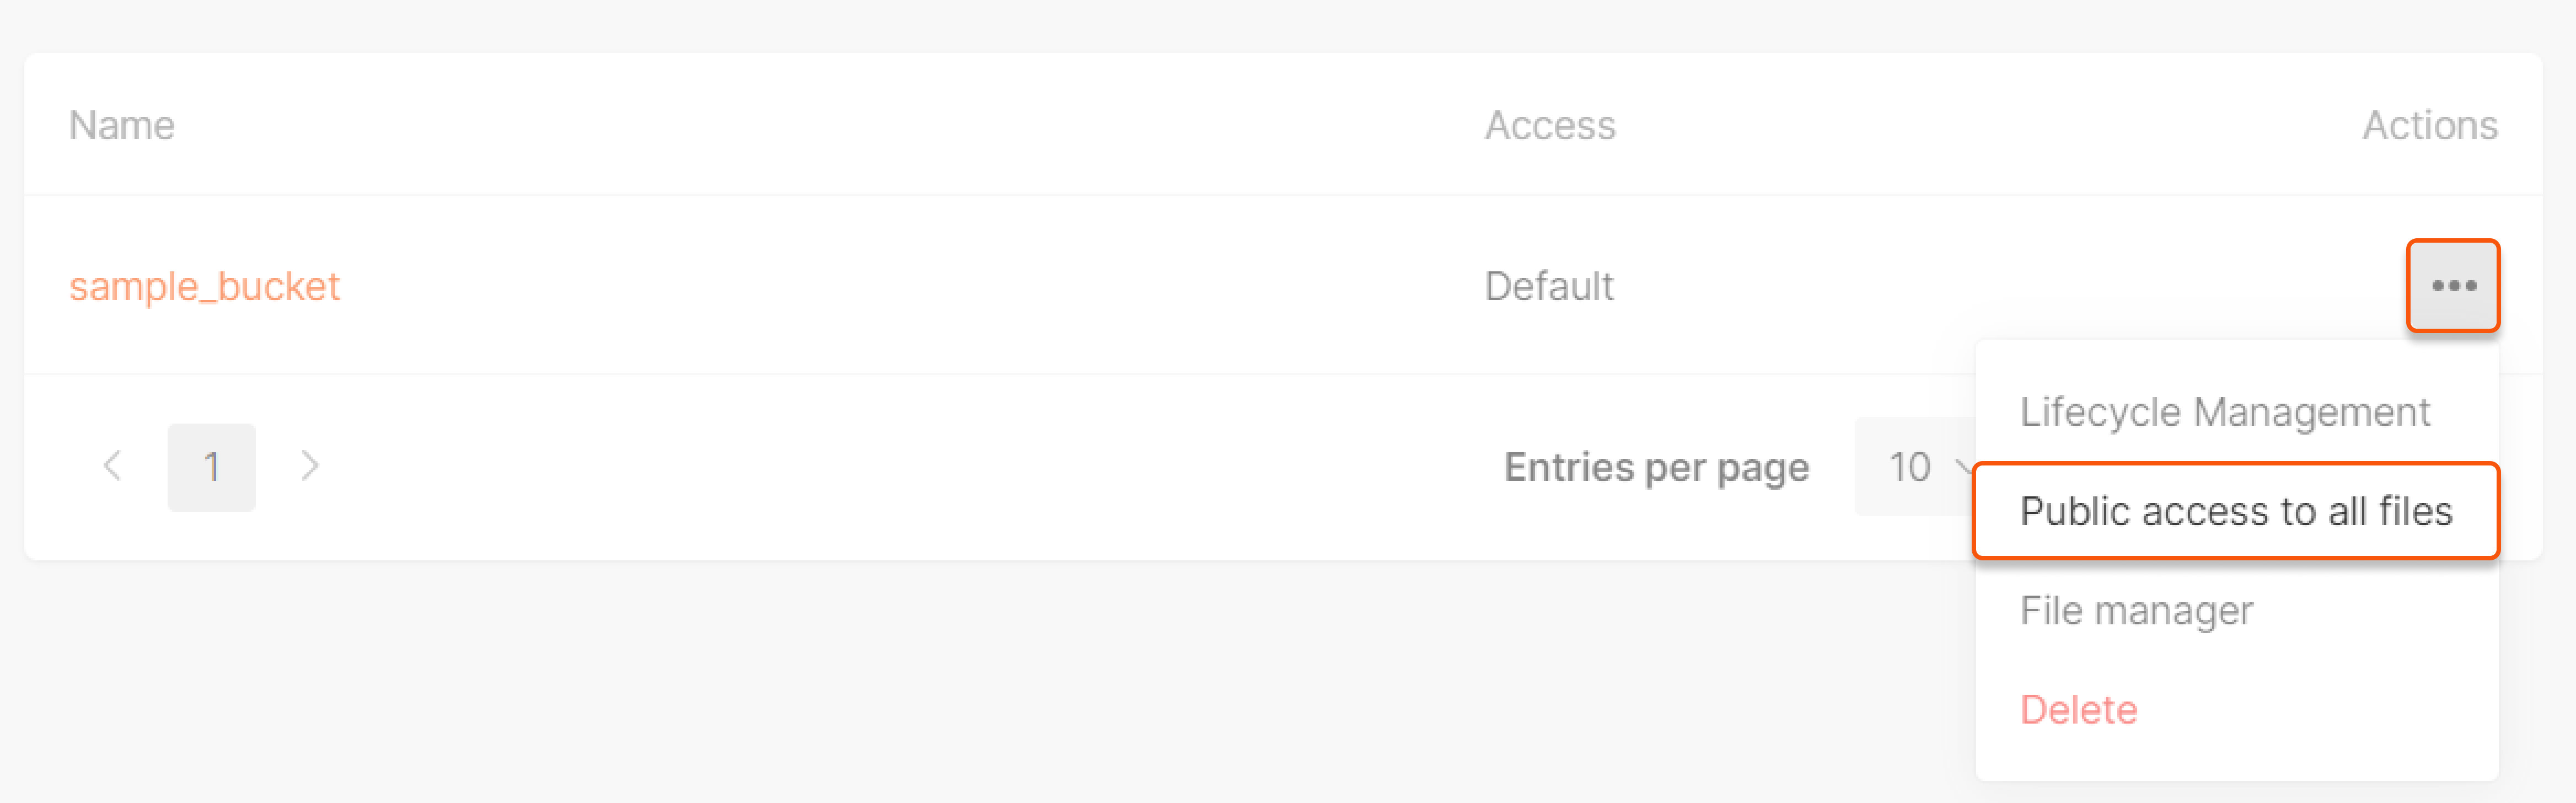The height and width of the screenshot is (803, 2576).
Task: Delete the sample_bucket
Action: (2078, 709)
